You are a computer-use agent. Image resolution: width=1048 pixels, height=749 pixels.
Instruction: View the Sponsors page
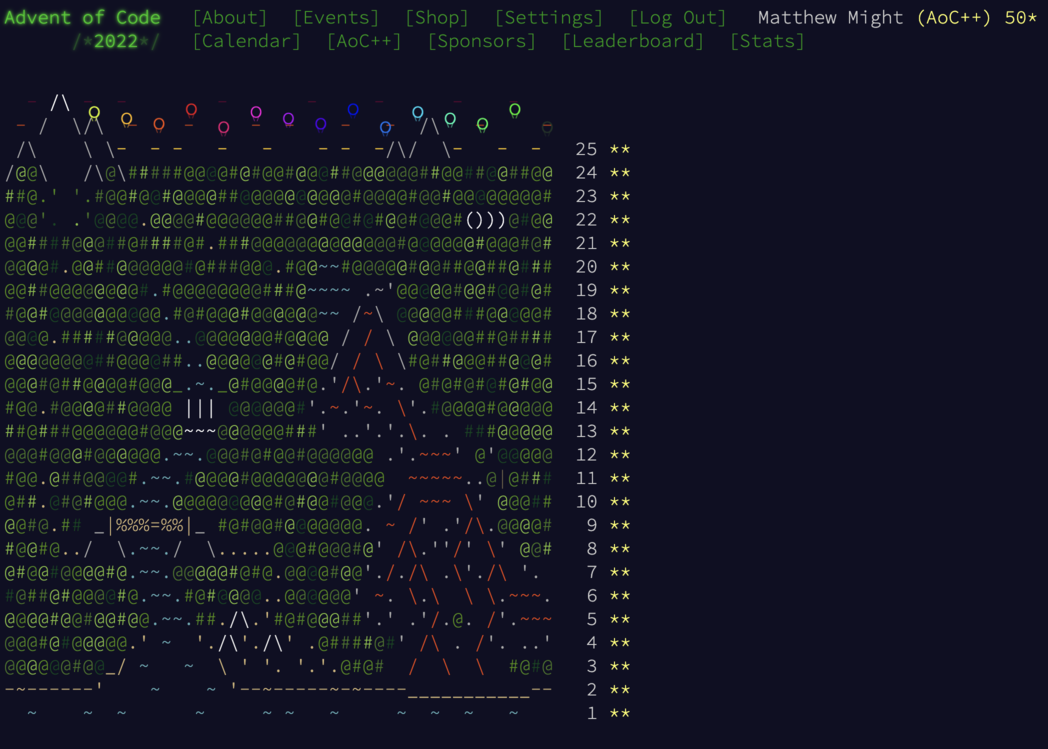click(x=482, y=41)
